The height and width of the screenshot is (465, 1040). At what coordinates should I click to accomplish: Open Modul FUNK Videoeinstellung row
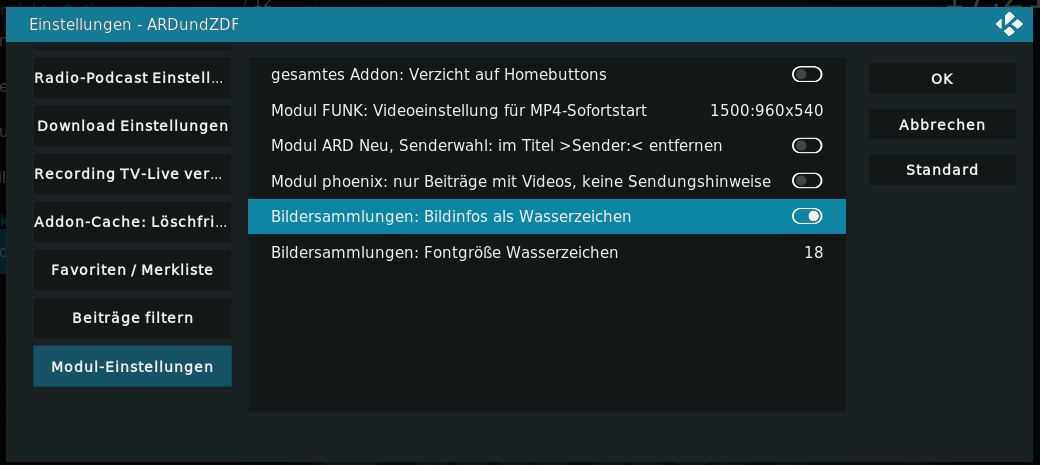click(x=547, y=110)
